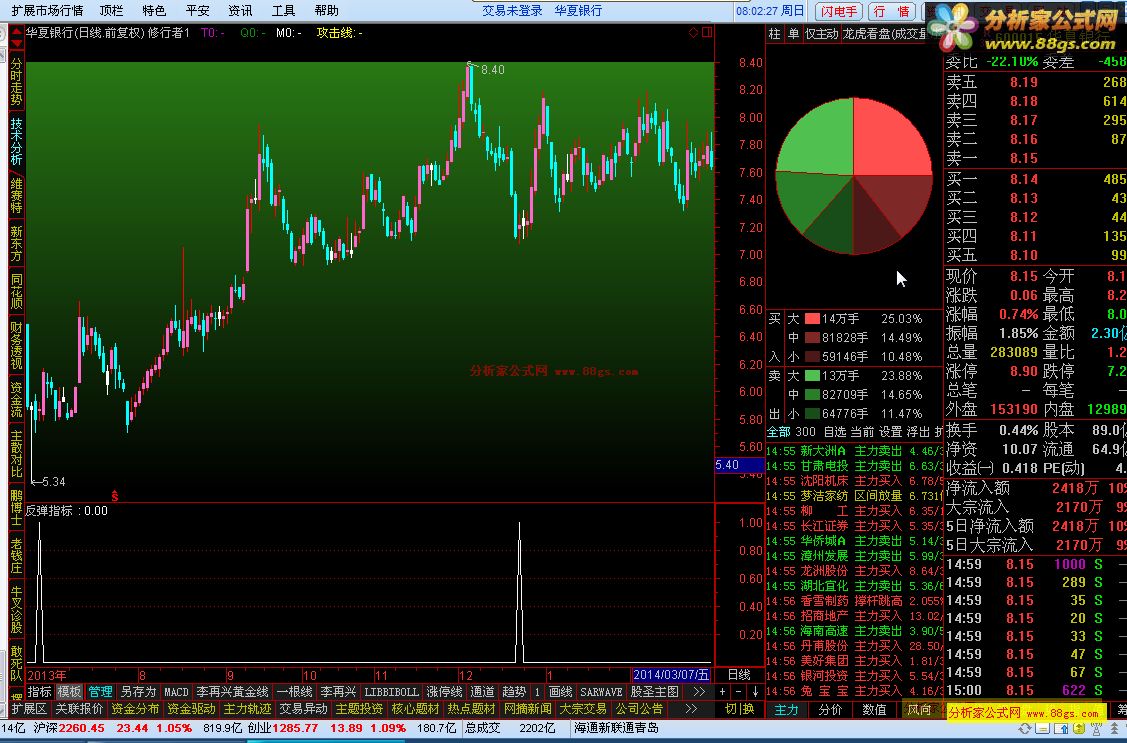This screenshot has width=1127, height=743.
Task: Open the 特色 menu
Action: click(154, 11)
